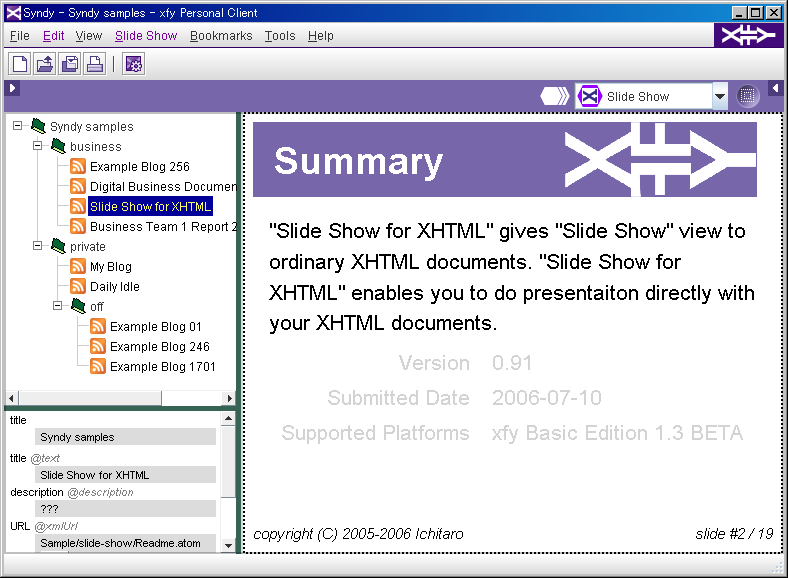Click the round dotted-square button beside view selector
The height and width of the screenshot is (578, 788).
(x=748, y=96)
